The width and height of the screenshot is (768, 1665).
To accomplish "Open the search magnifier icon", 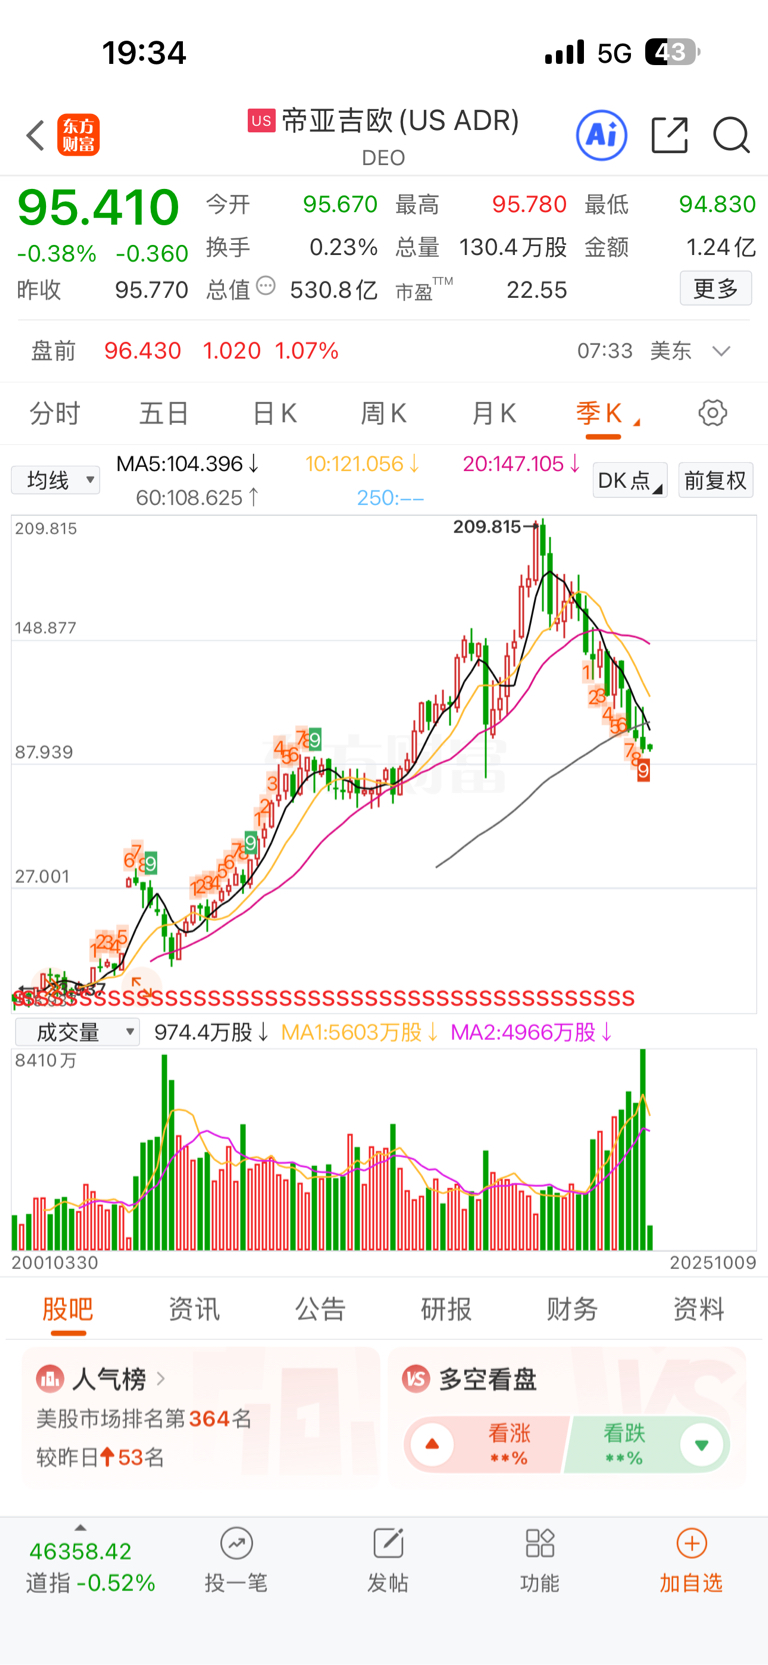I will 731,135.
